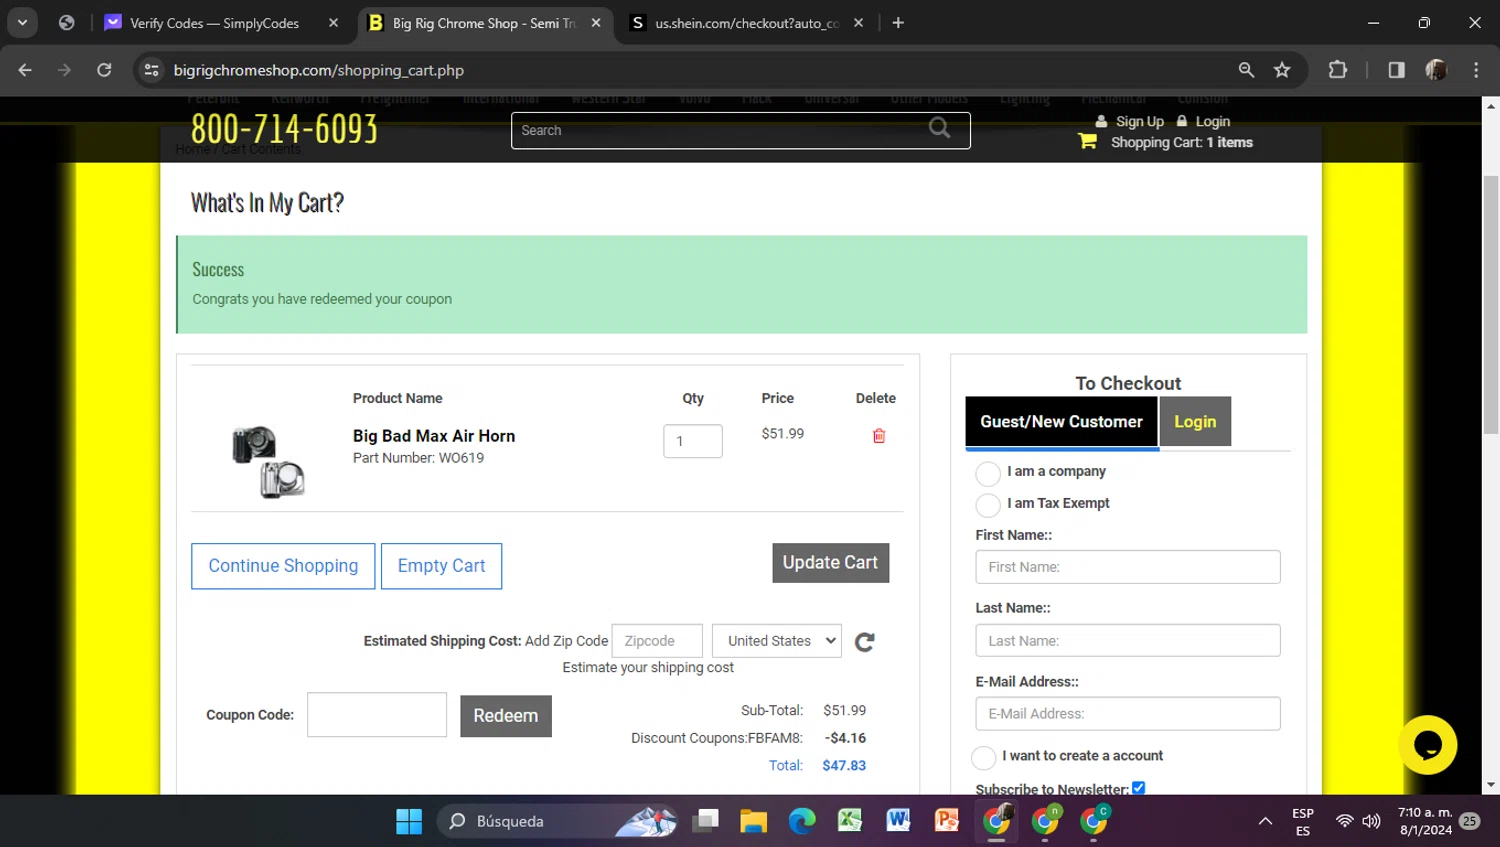1500x847 pixels.
Task: View site information icon in address bar
Action: (152, 70)
